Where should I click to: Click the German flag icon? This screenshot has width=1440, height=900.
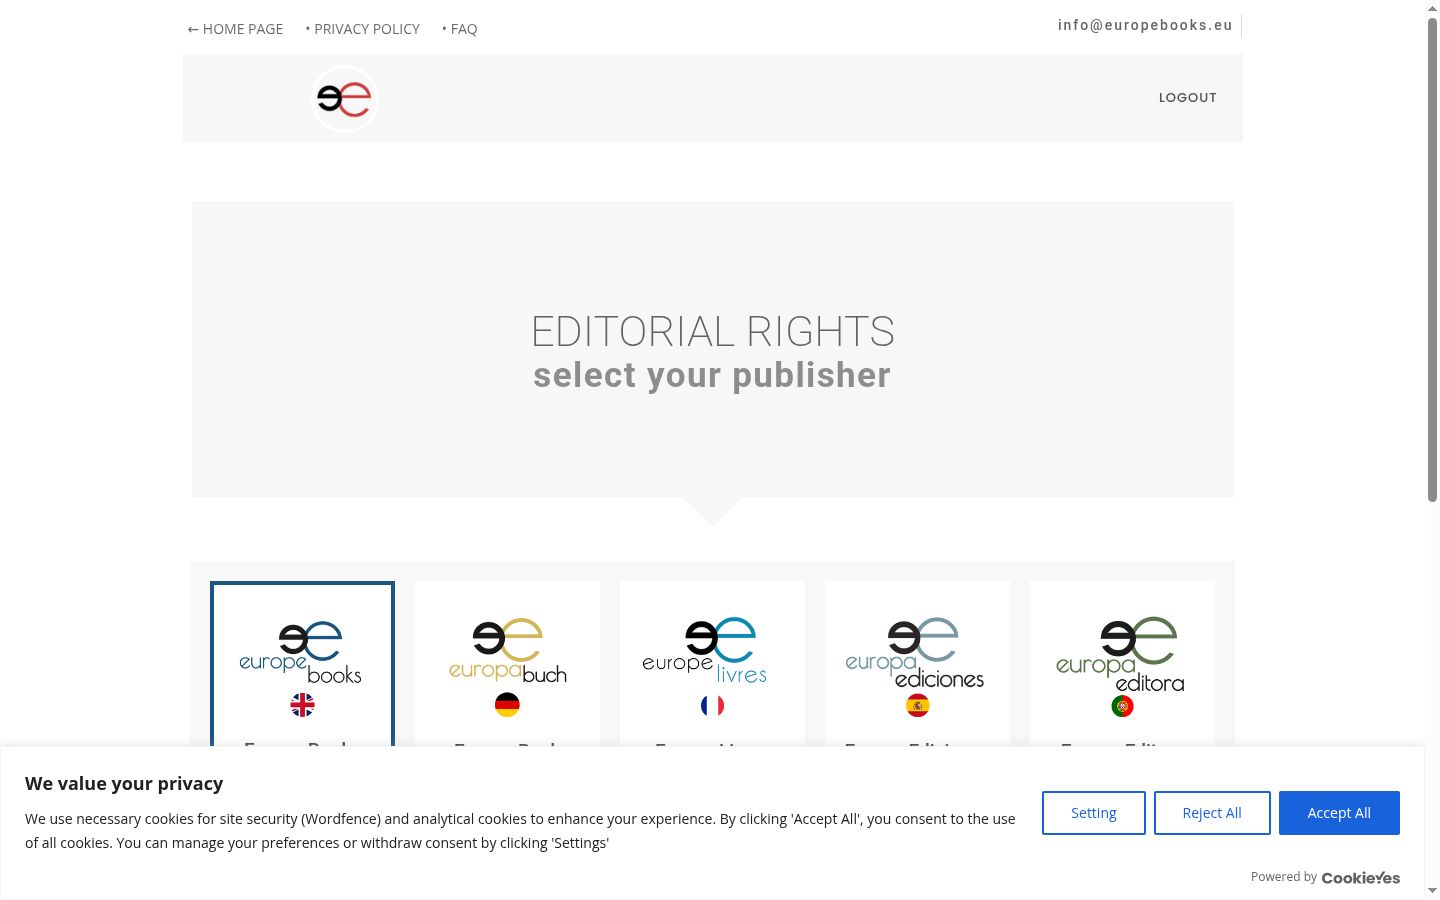(x=507, y=705)
